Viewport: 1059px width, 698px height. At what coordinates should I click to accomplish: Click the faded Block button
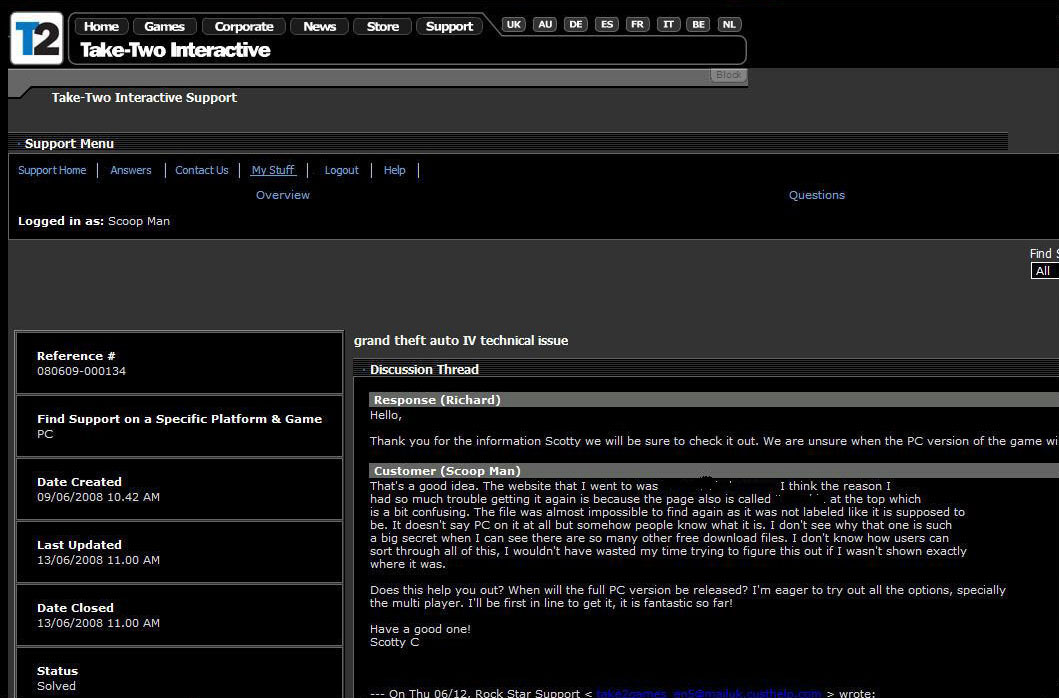[728, 75]
